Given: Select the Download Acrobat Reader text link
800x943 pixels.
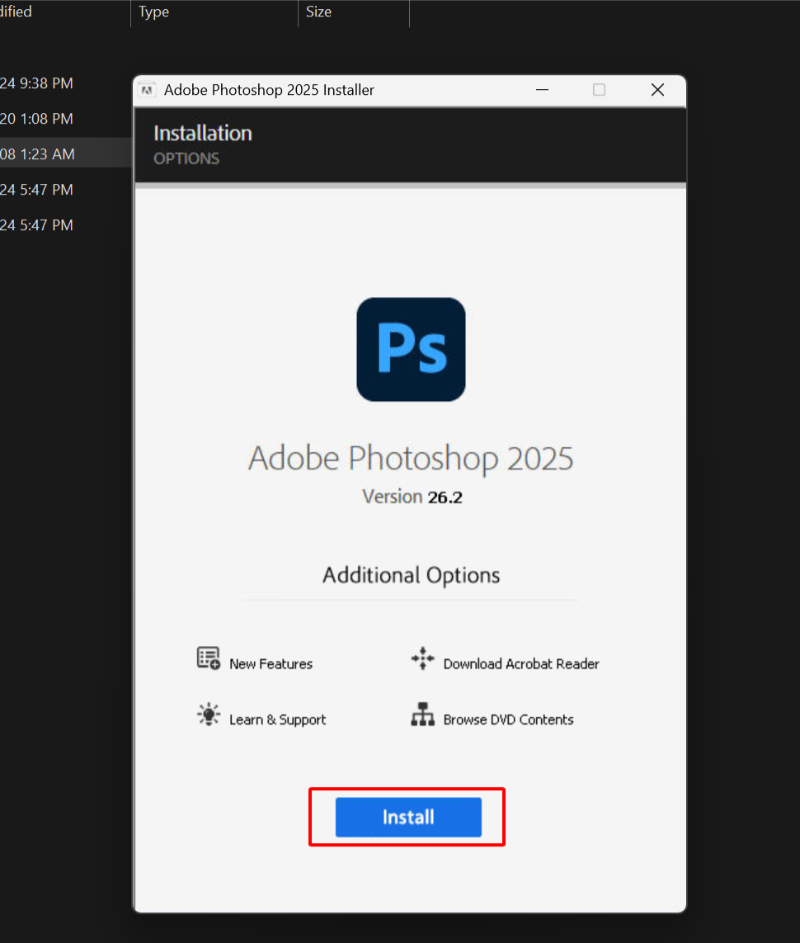Looking at the screenshot, I should [521, 664].
